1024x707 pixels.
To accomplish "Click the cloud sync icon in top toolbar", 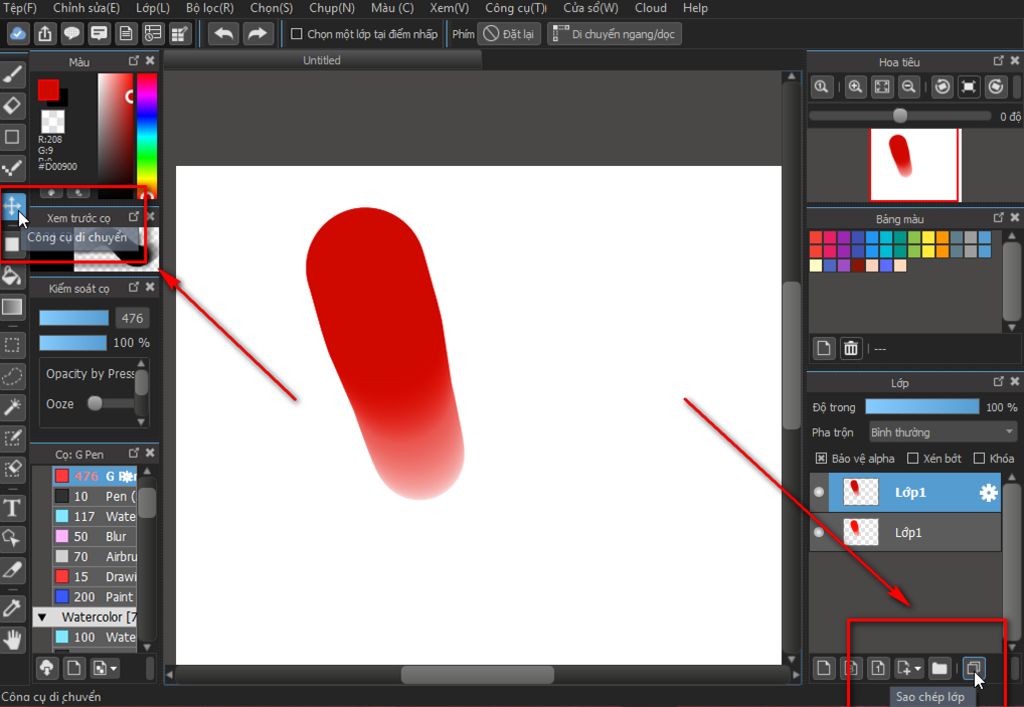I will pos(18,34).
